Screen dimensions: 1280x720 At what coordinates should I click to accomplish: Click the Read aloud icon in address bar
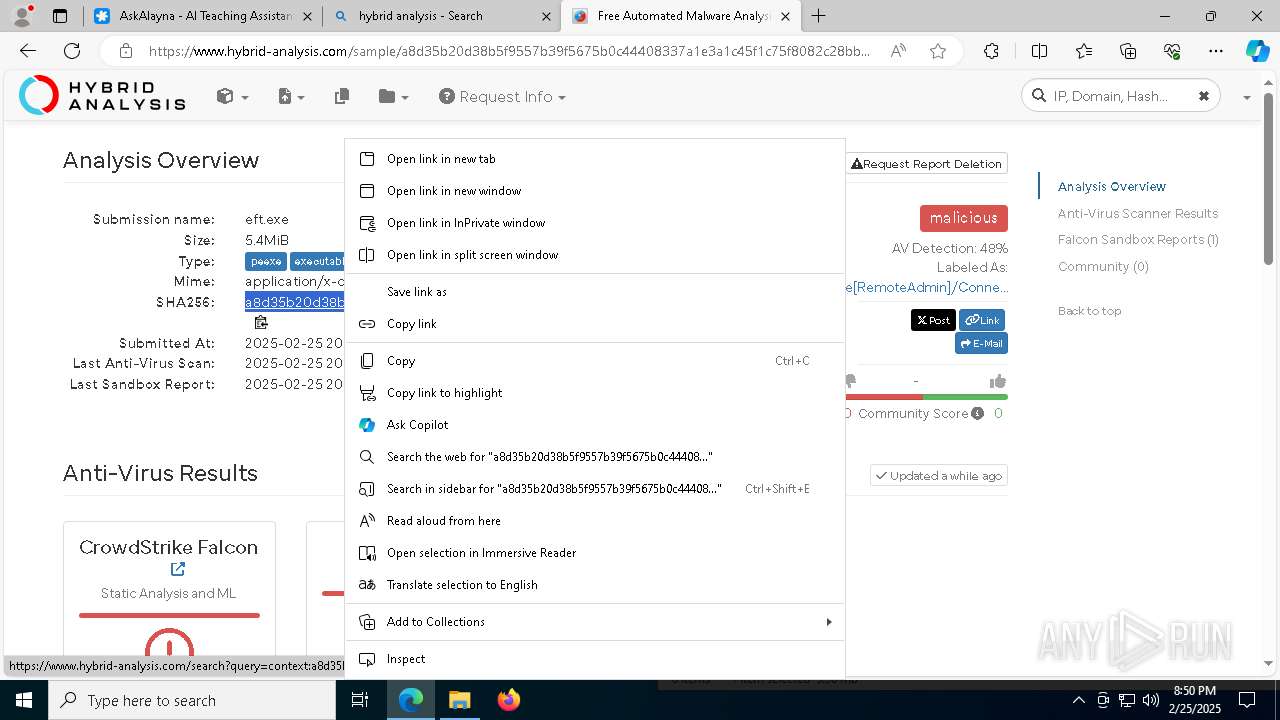click(x=898, y=51)
